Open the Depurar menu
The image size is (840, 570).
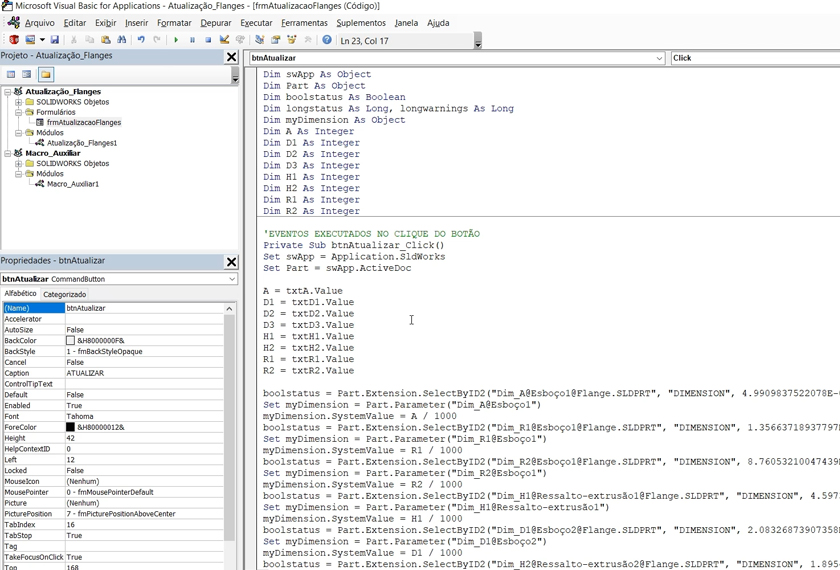tap(215, 23)
